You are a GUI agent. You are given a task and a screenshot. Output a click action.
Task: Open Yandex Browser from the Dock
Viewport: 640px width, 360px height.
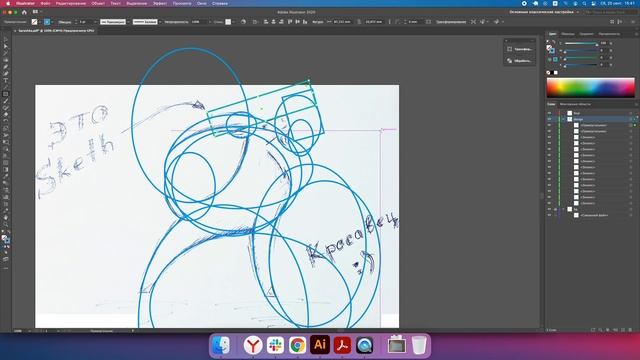253,345
